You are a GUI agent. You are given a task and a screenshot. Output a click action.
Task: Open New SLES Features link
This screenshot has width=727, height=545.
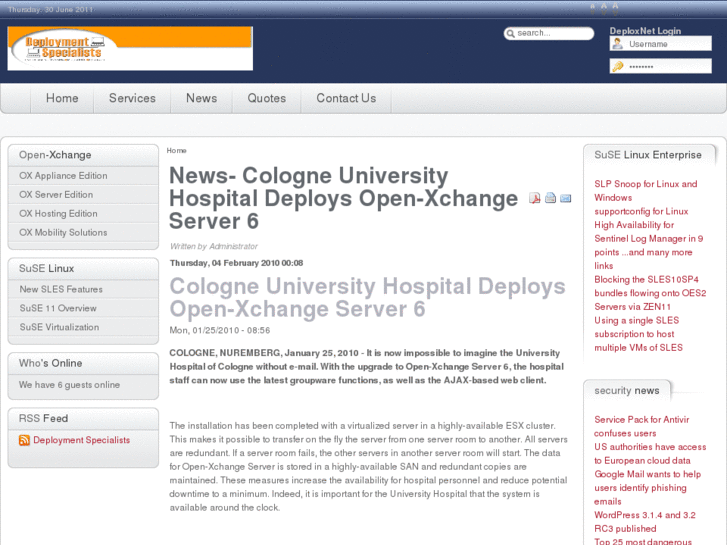61,289
